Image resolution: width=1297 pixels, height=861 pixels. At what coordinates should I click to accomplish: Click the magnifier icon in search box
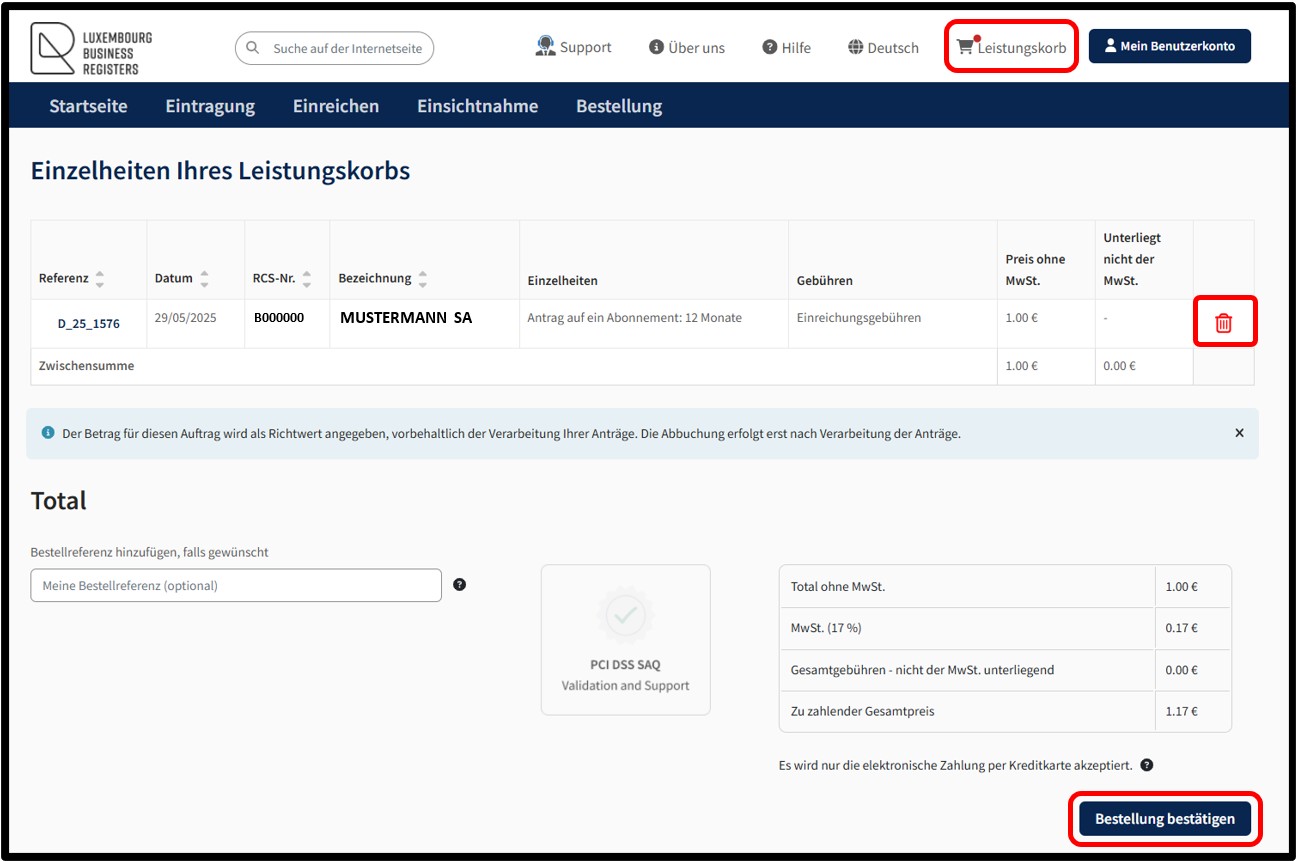pyautogui.click(x=253, y=48)
